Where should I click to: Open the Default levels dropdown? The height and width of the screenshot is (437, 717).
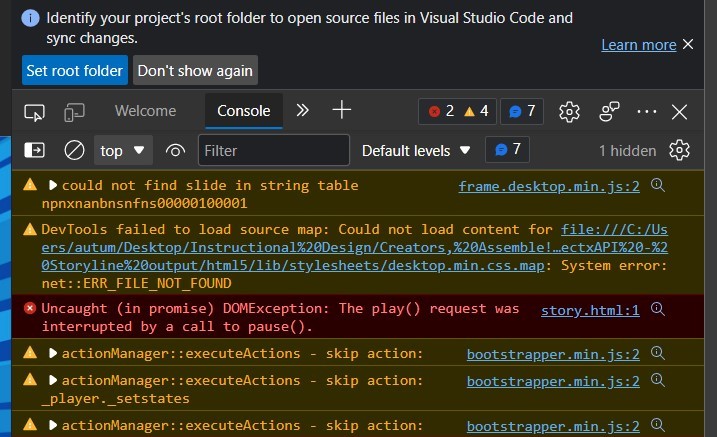coord(416,150)
